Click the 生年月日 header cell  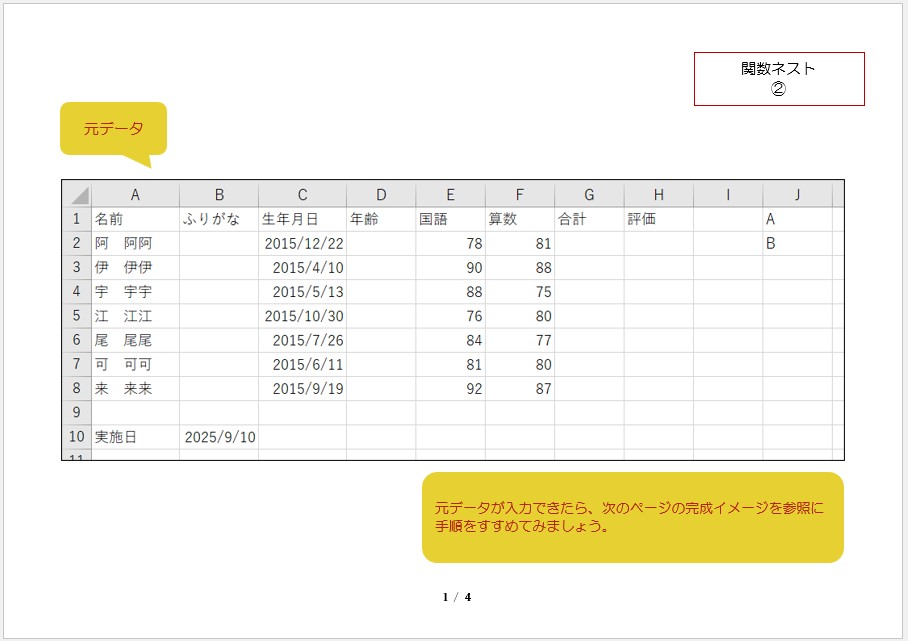click(302, 219)
